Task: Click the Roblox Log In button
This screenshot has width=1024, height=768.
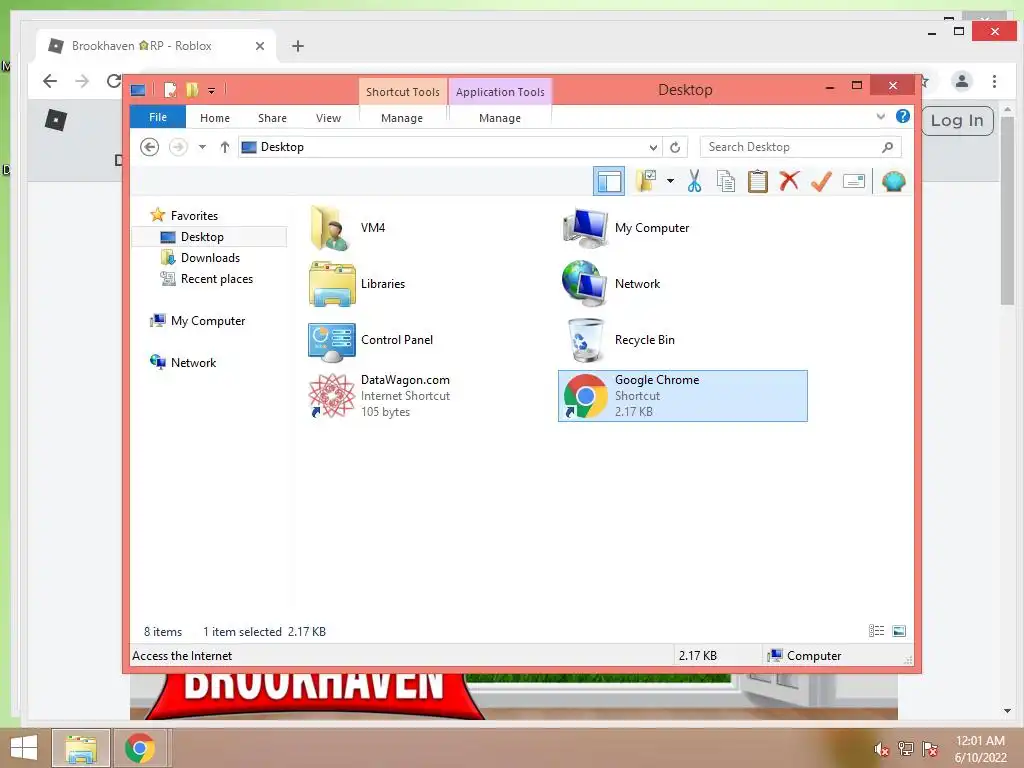Action: coord(957,121)
